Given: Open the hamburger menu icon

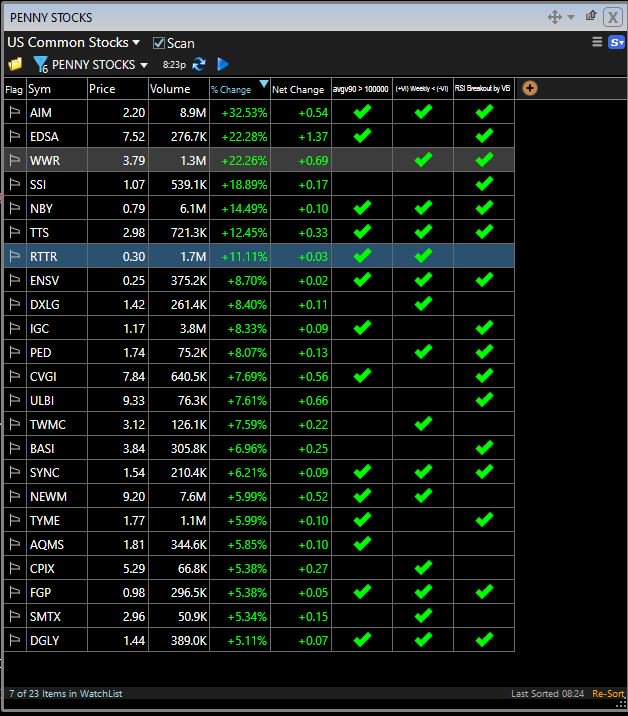Looking at the screenshot, I should (x=597, y=42).
